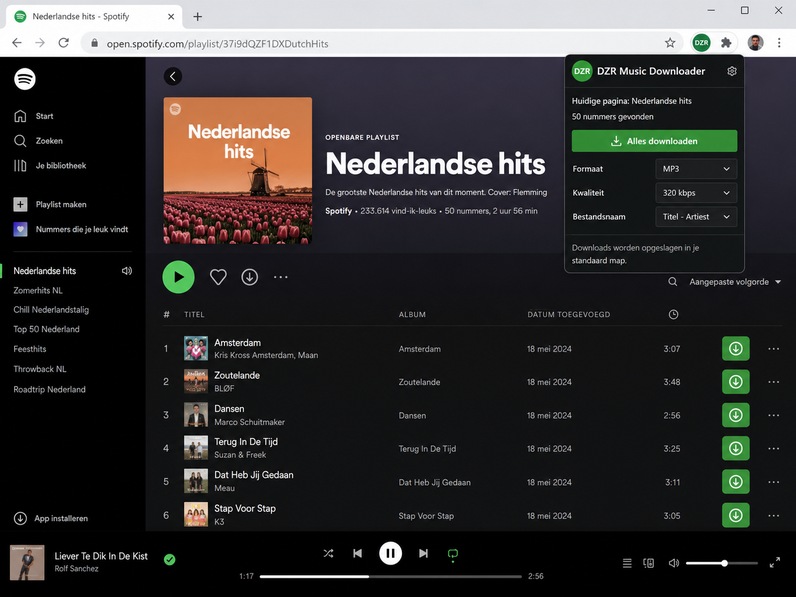Open more options for the Dansen track

[x=773, y=415]
